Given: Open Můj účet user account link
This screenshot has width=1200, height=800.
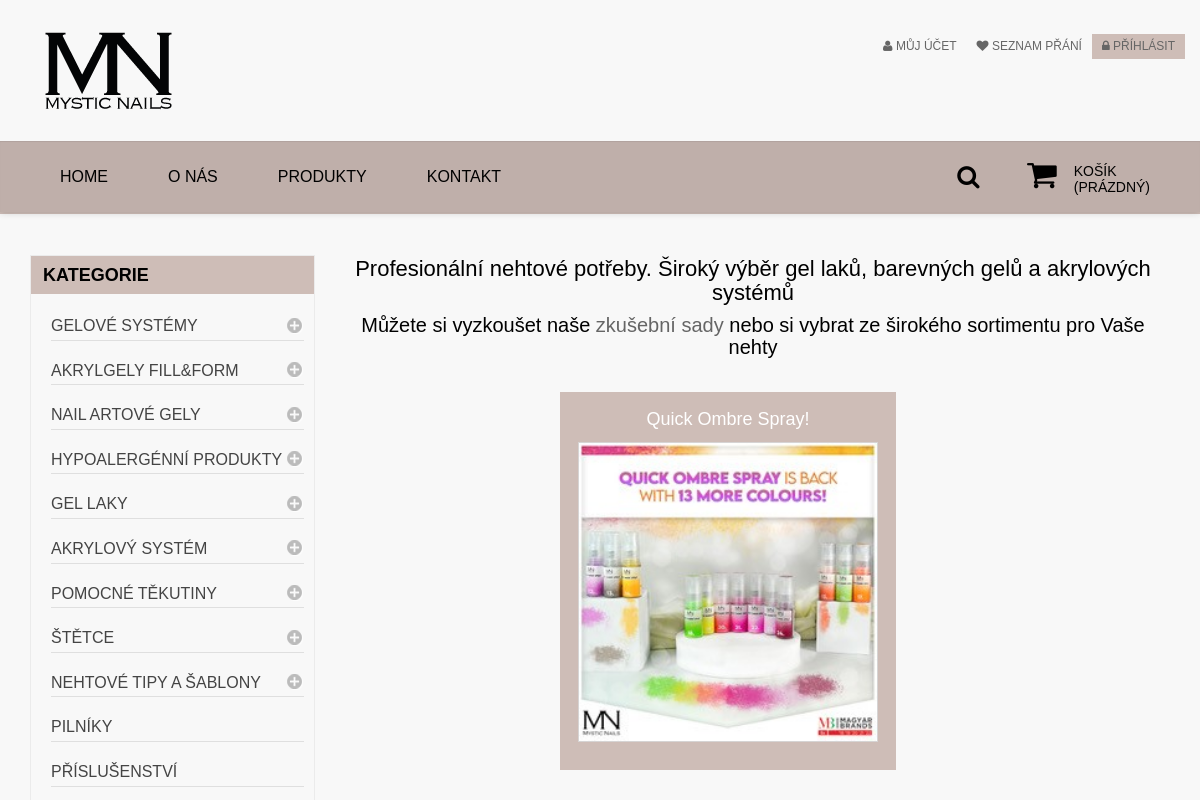Looking at the screenshot, I should 920,46.
